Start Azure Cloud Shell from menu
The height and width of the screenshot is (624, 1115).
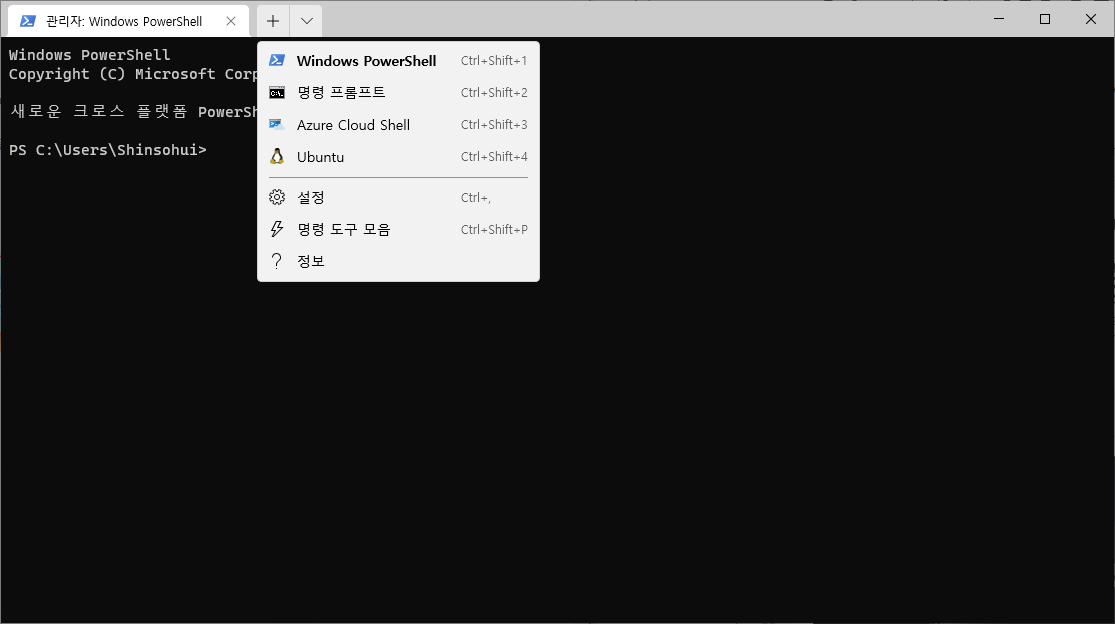tap(398, 124)
